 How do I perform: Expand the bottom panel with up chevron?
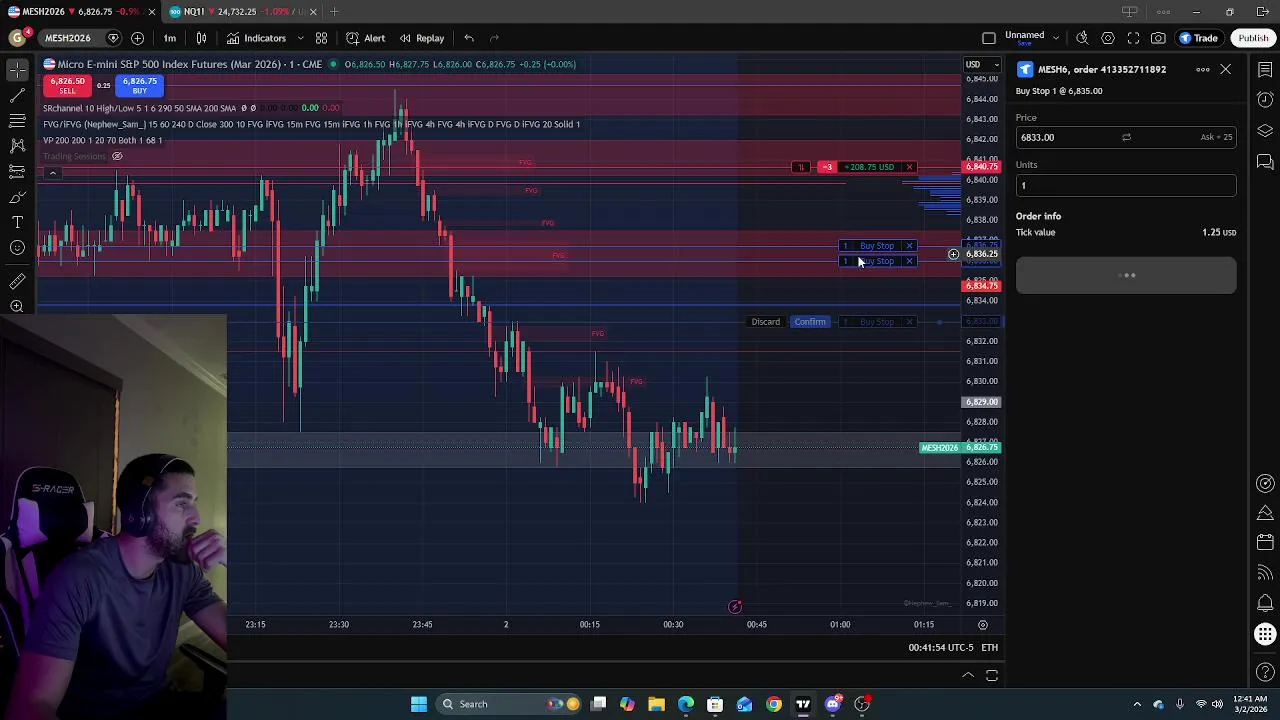tap(968, 675)
